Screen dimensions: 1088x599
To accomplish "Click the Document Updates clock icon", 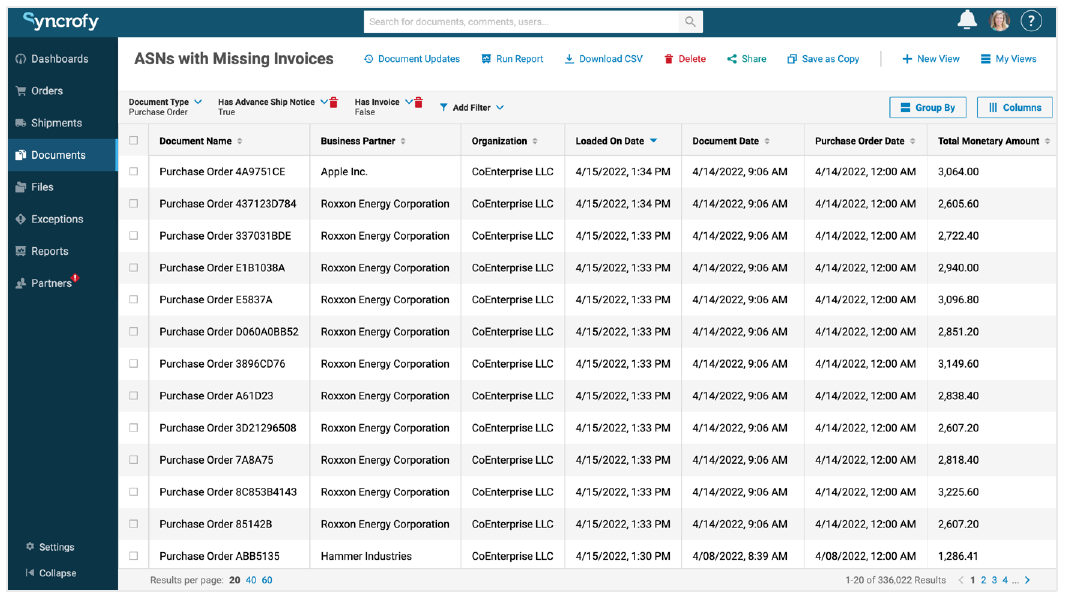I will click(x=368, y=59).
